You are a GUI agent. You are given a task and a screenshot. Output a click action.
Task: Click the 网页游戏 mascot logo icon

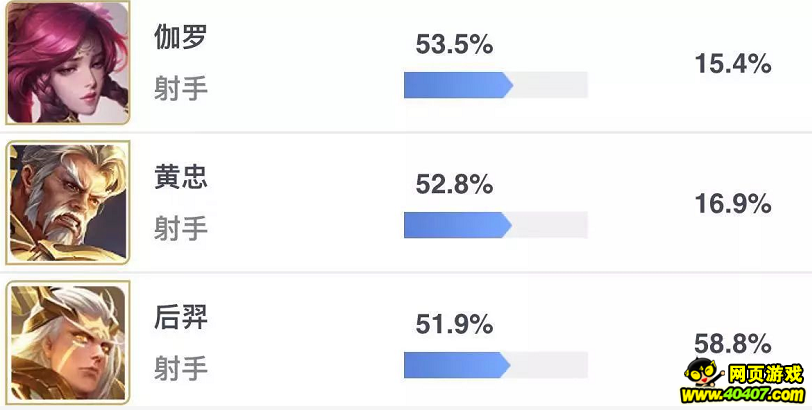[x=704, y=372]
